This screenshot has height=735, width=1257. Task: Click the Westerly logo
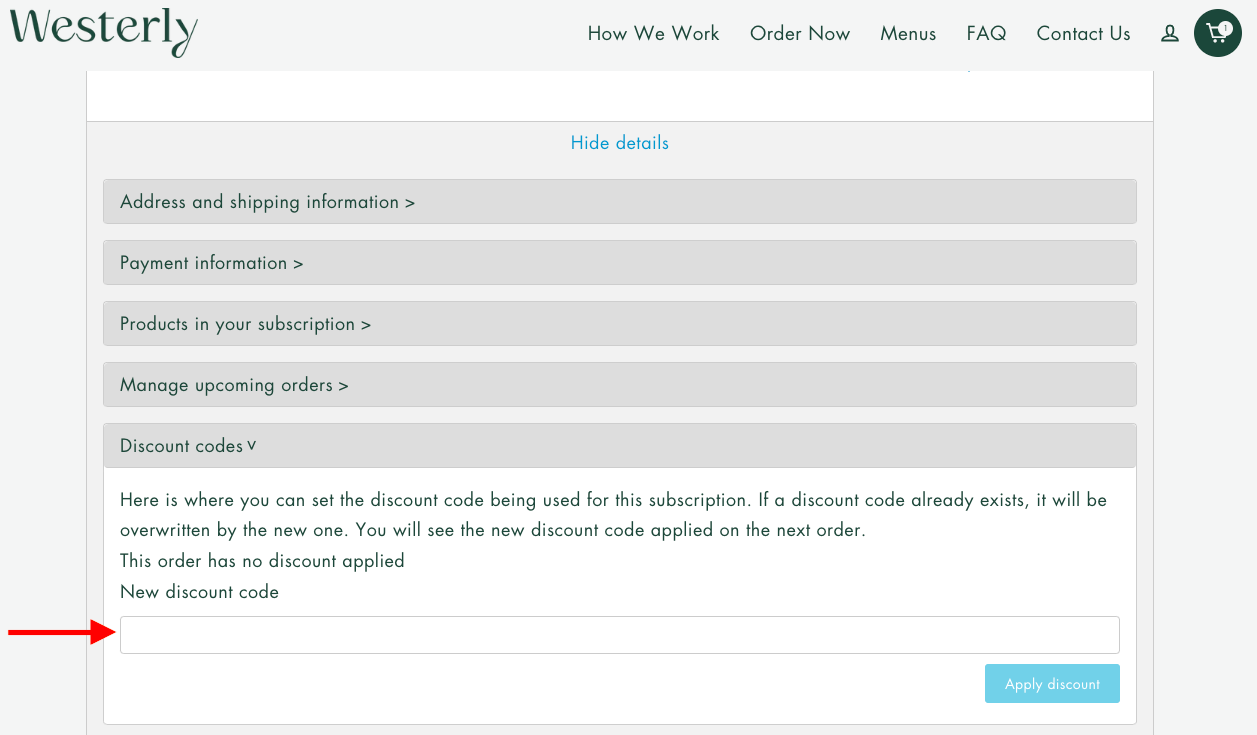point(102,32)
